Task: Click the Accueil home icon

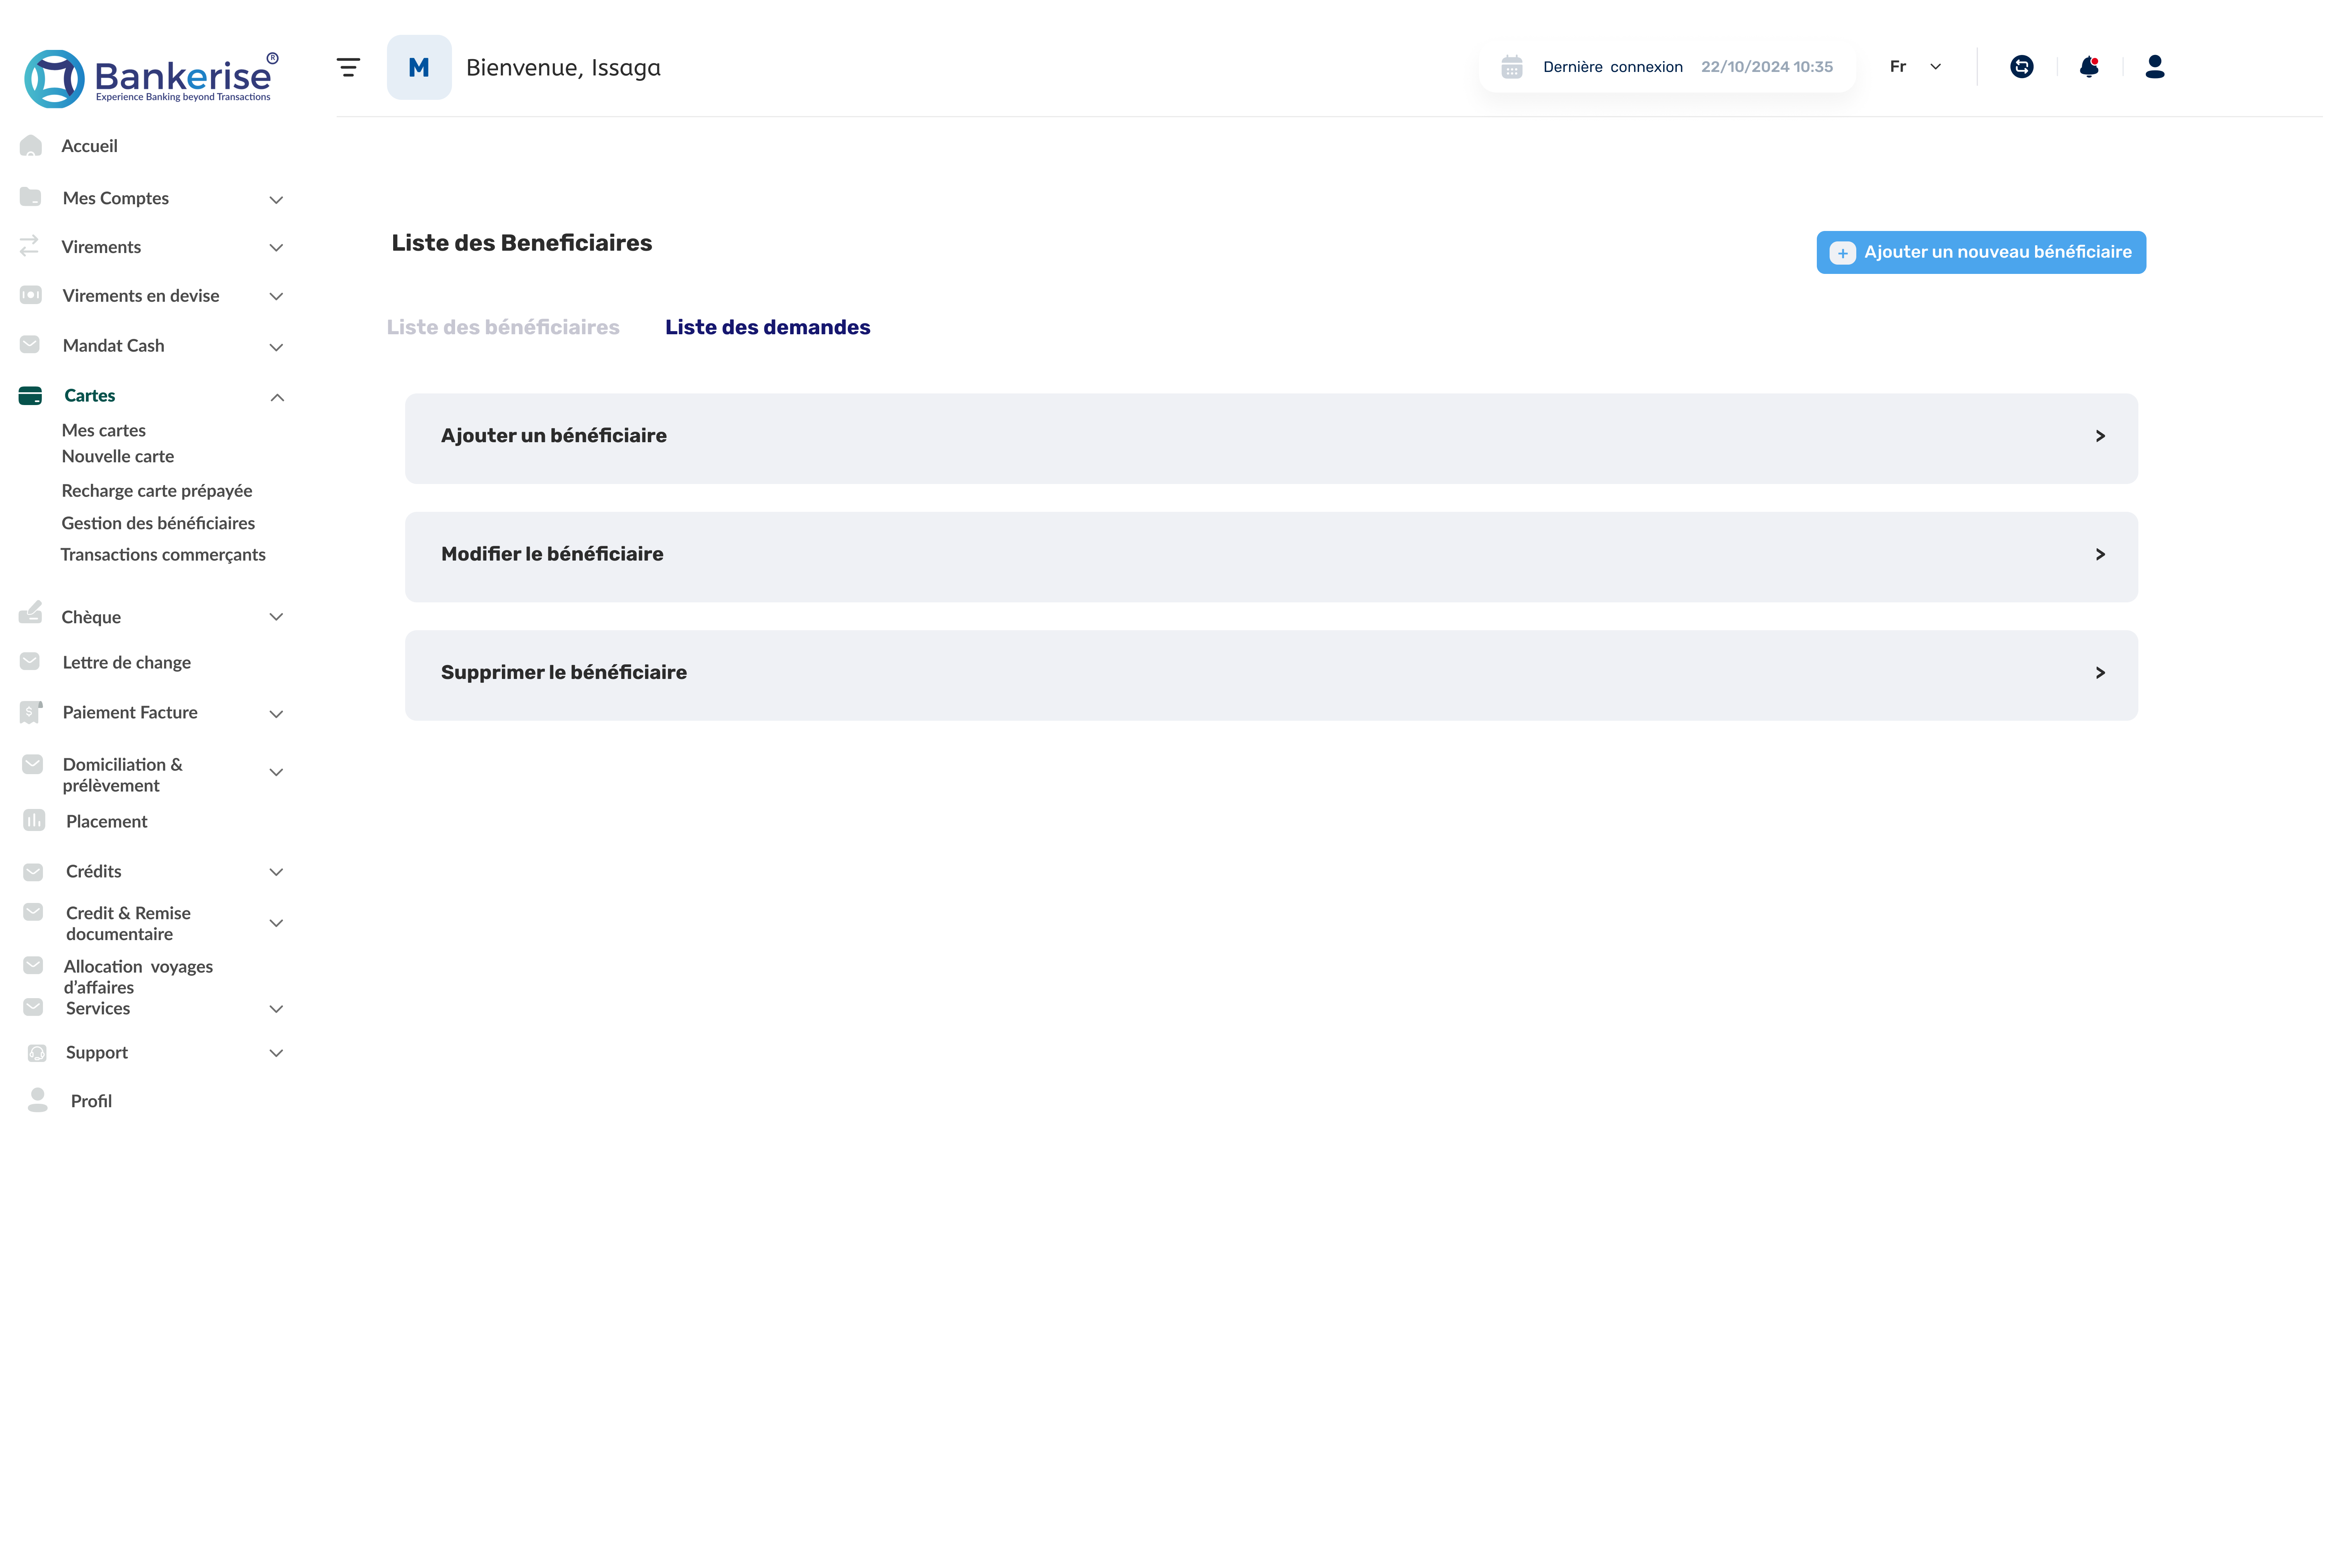Action: (x=31, y=146)
